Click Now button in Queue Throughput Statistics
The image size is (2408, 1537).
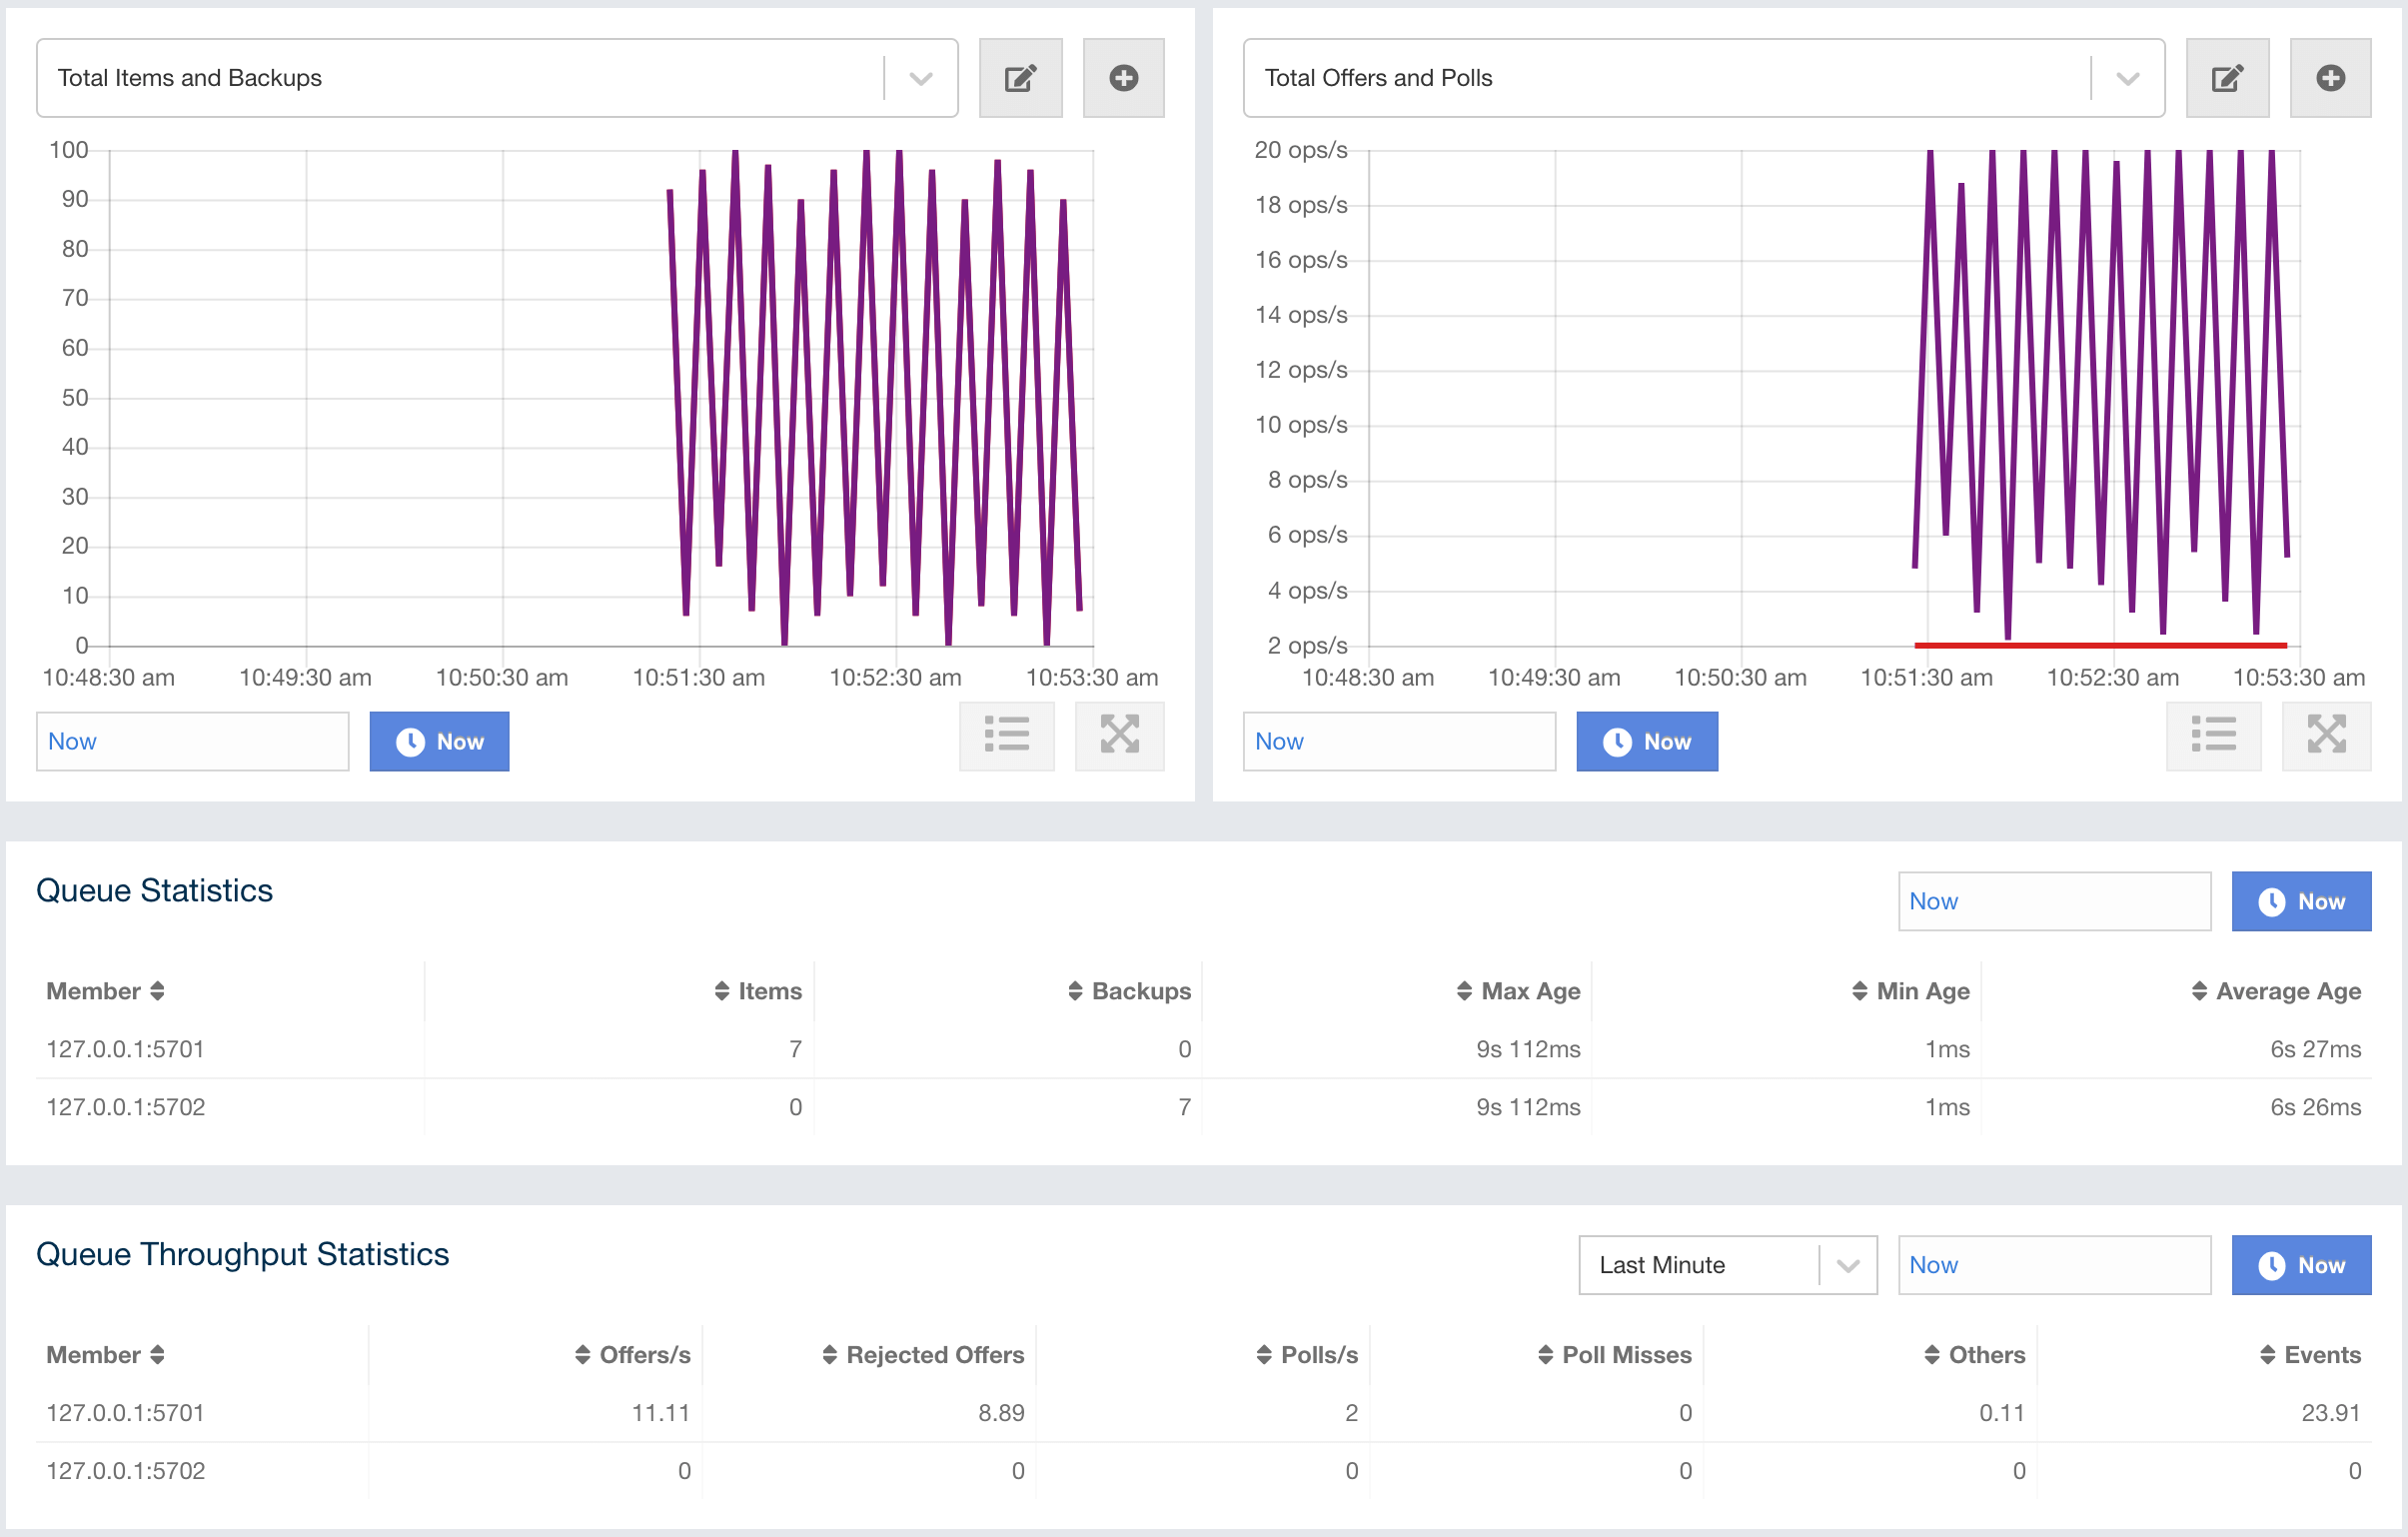click(x=2300, y=1265)
